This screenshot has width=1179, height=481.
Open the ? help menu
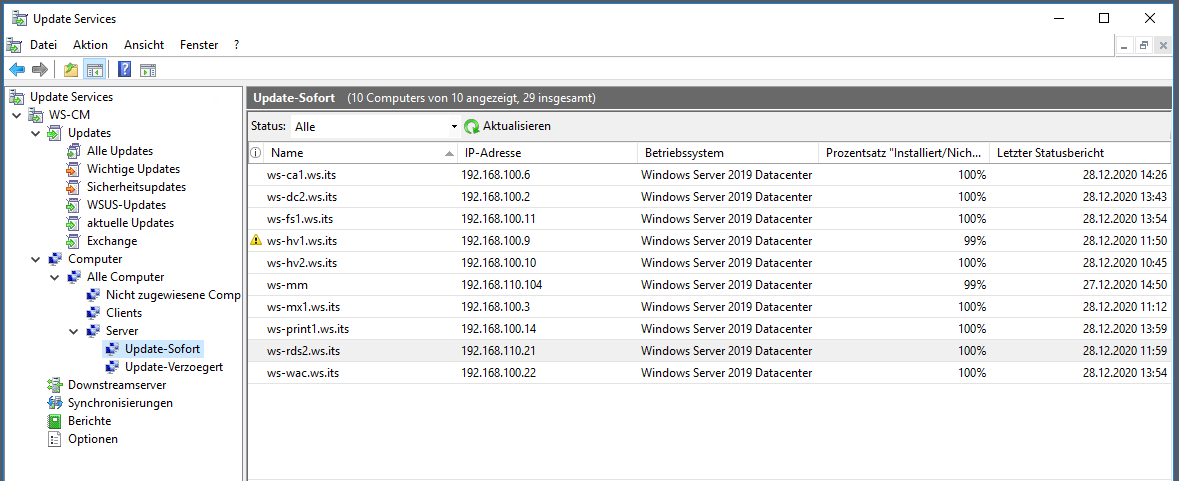point(236,45)
